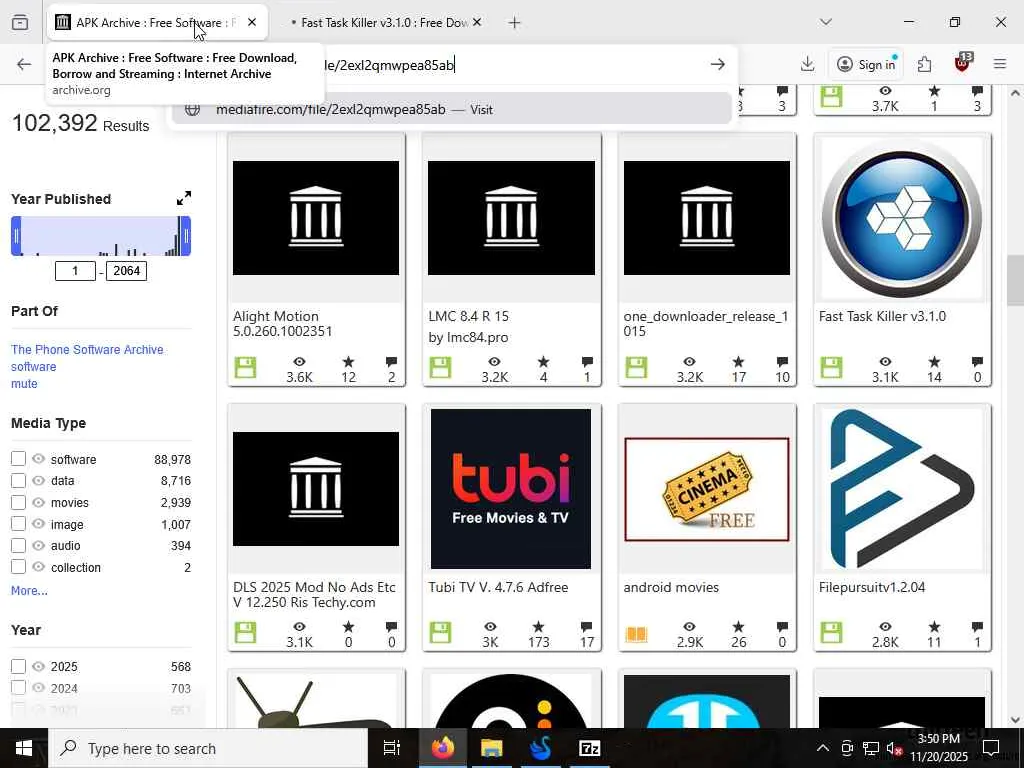1024x768 pixels.
Task: Toggle the eye icon next to software
Action: coord(39,459)
